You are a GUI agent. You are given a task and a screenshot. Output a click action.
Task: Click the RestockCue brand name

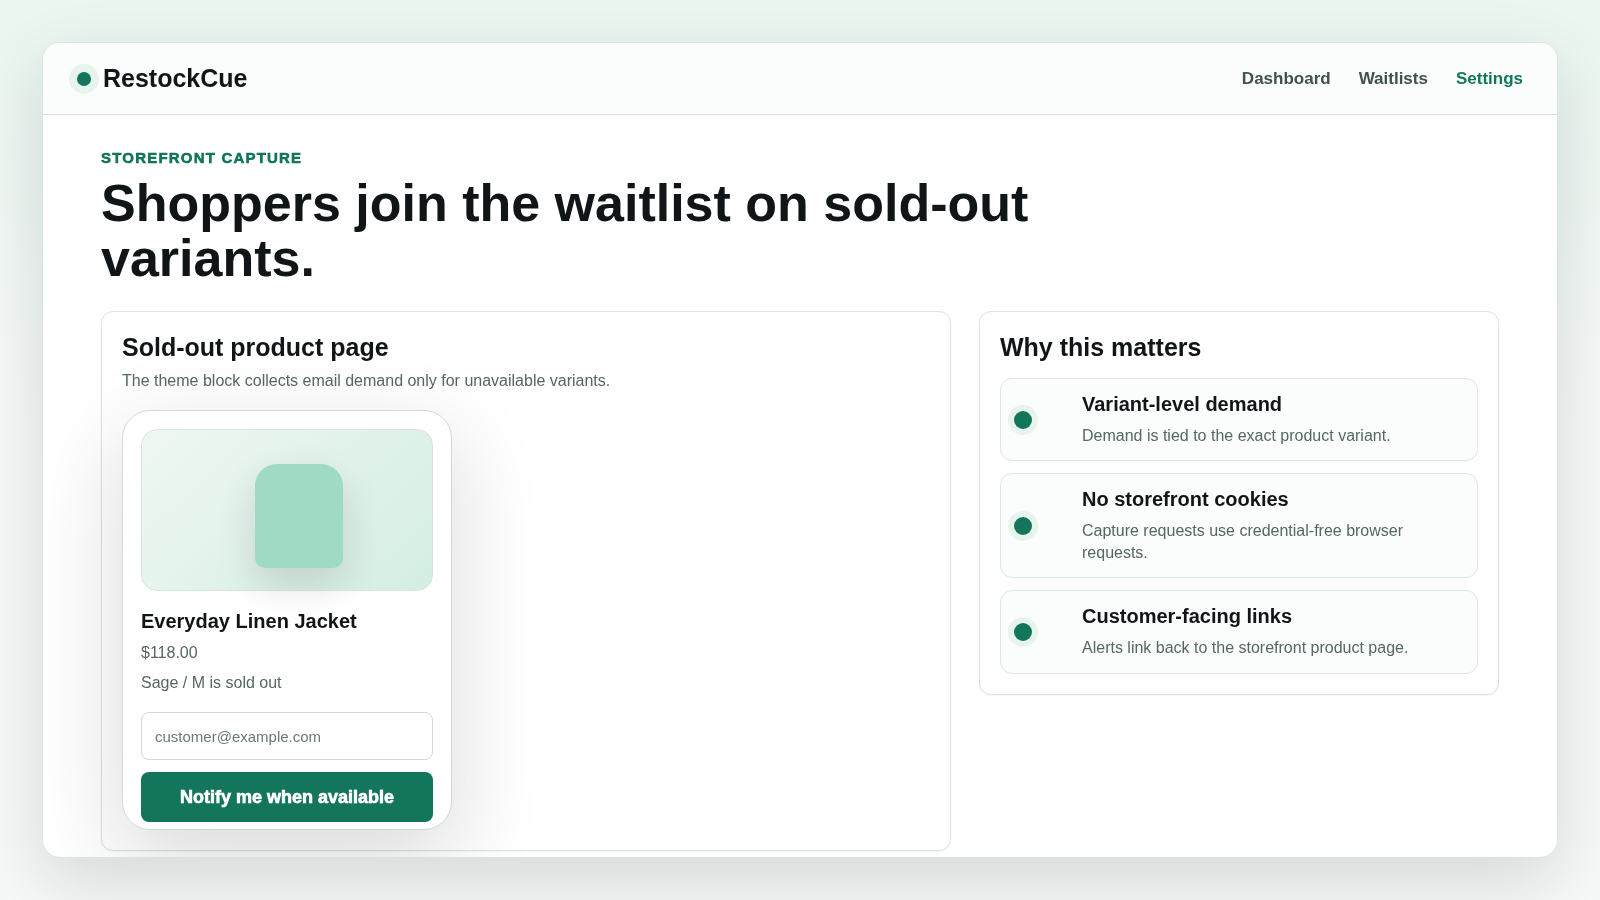pyautogui.click(x=175, y=78)
